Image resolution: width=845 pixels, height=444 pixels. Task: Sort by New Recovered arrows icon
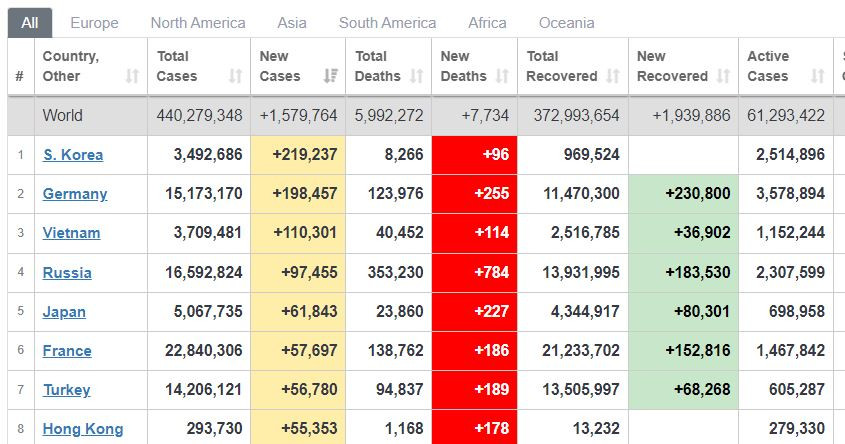[x=723, y=76]
